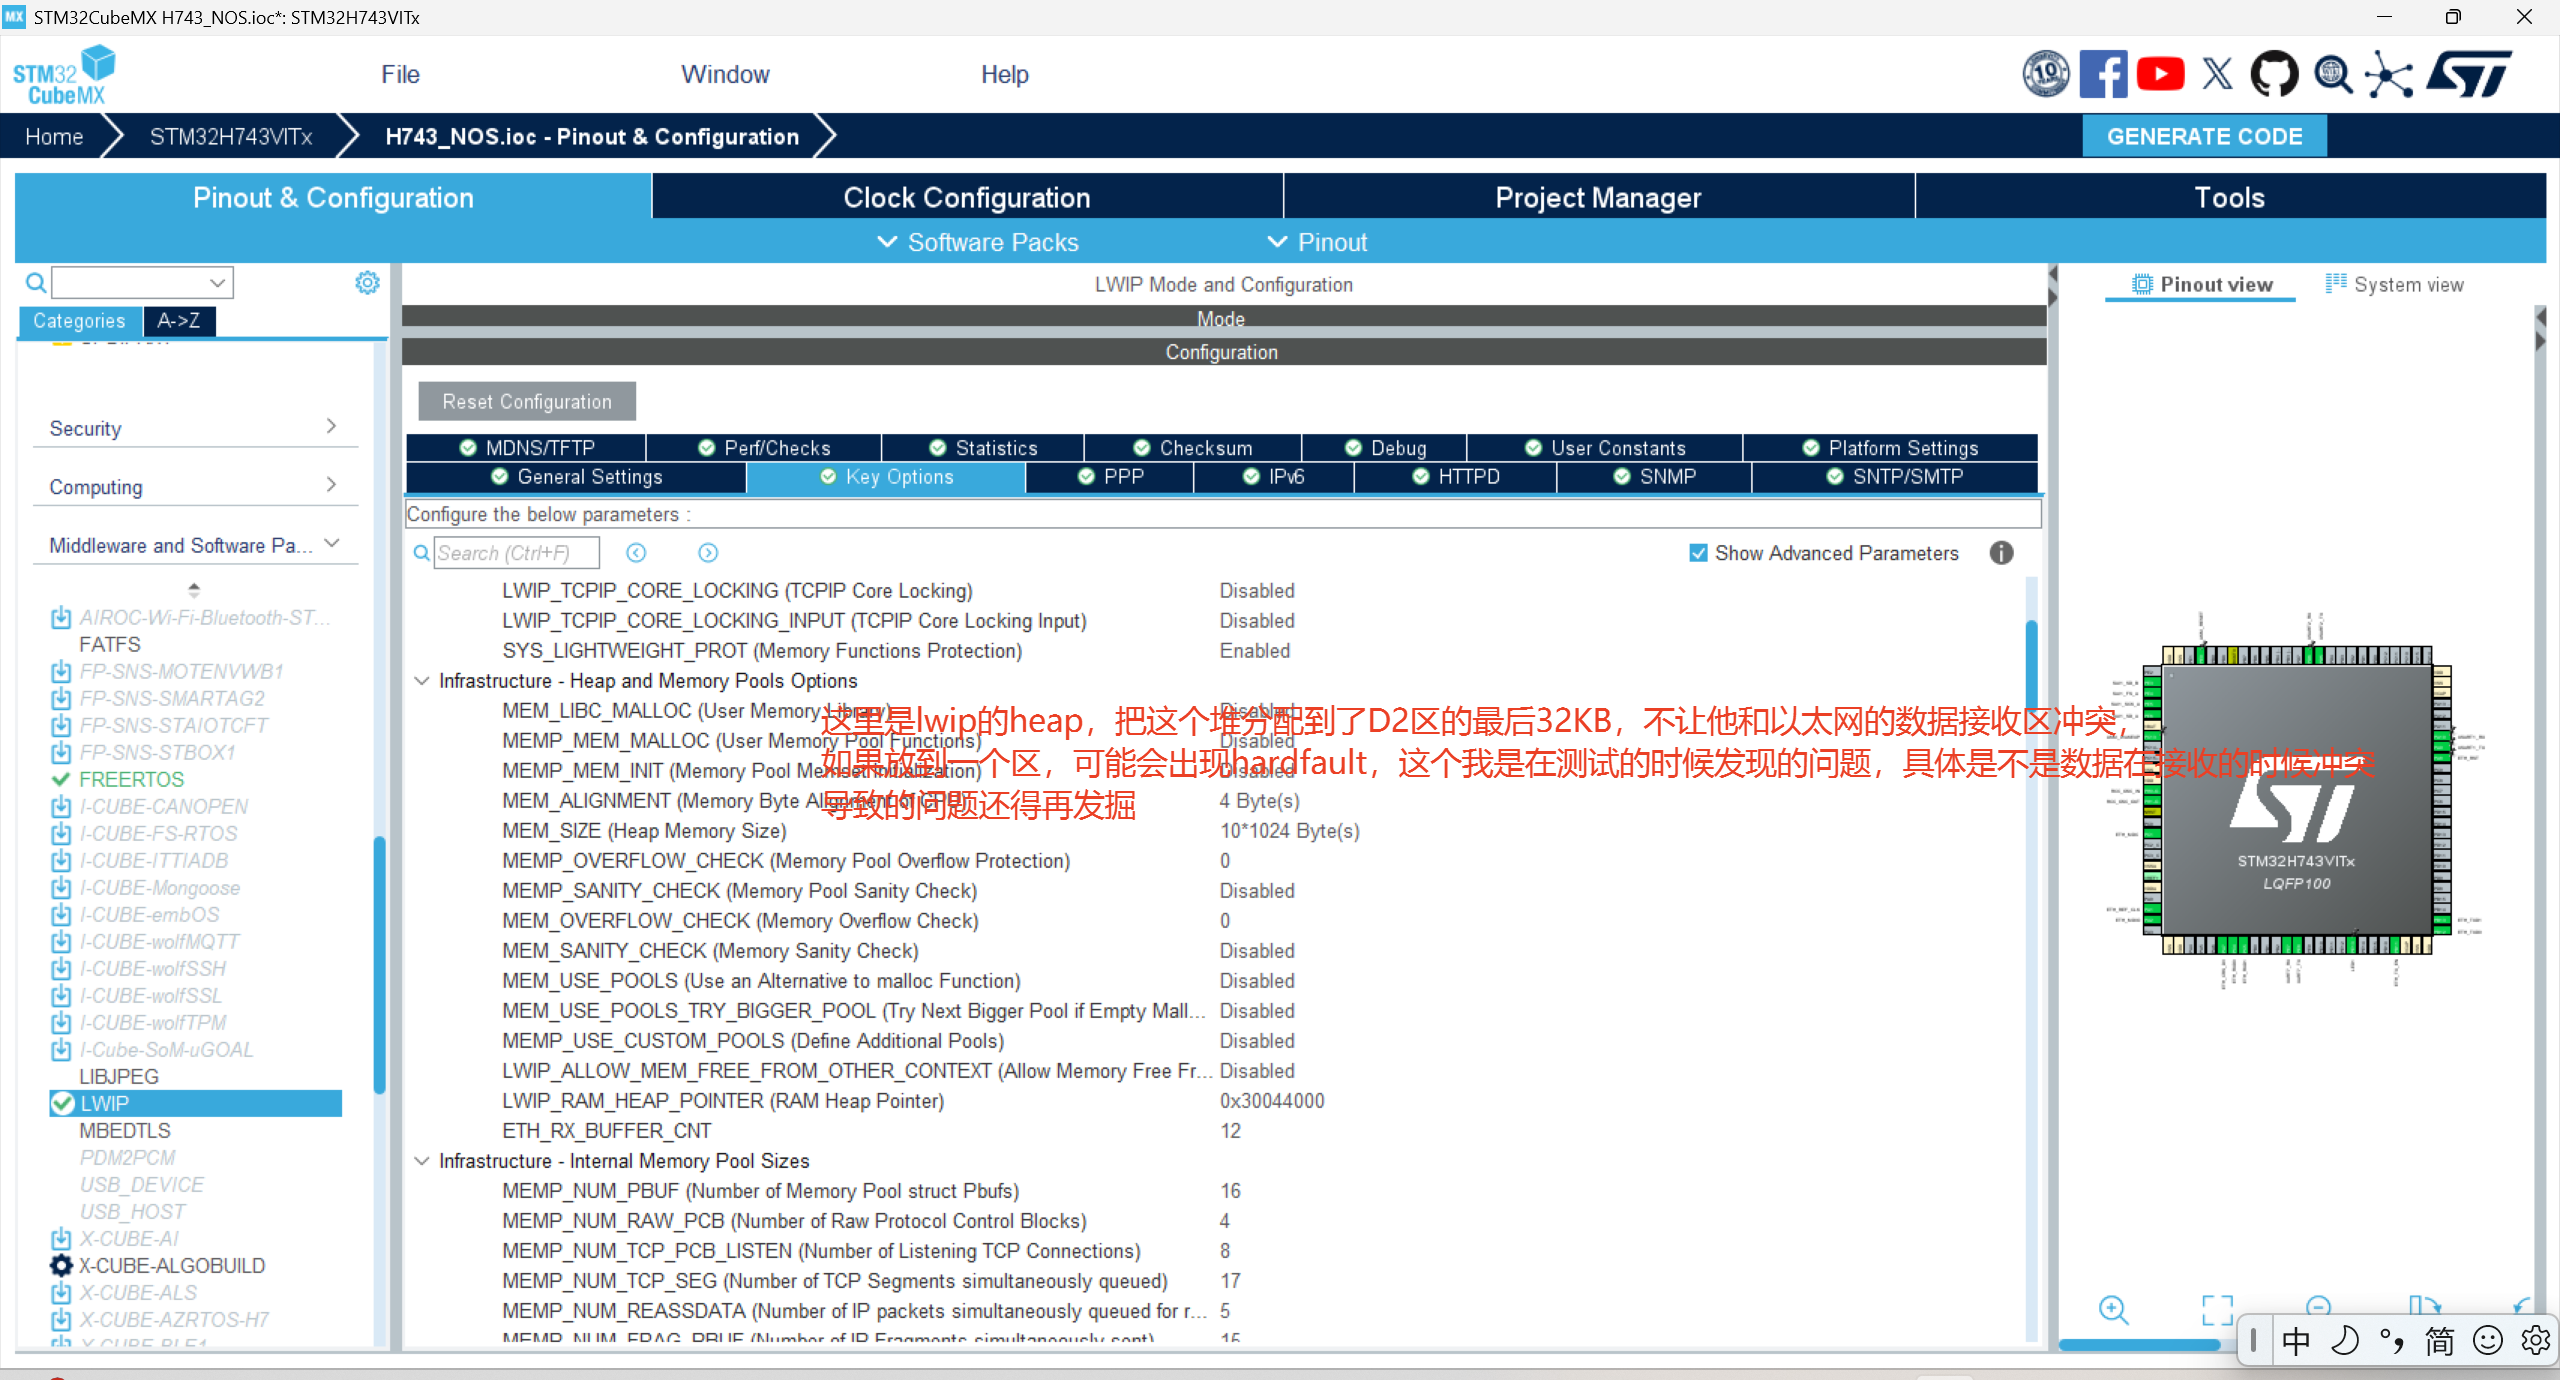
Task: Go to Home breadcrumb
Action: tap(54, 137)
